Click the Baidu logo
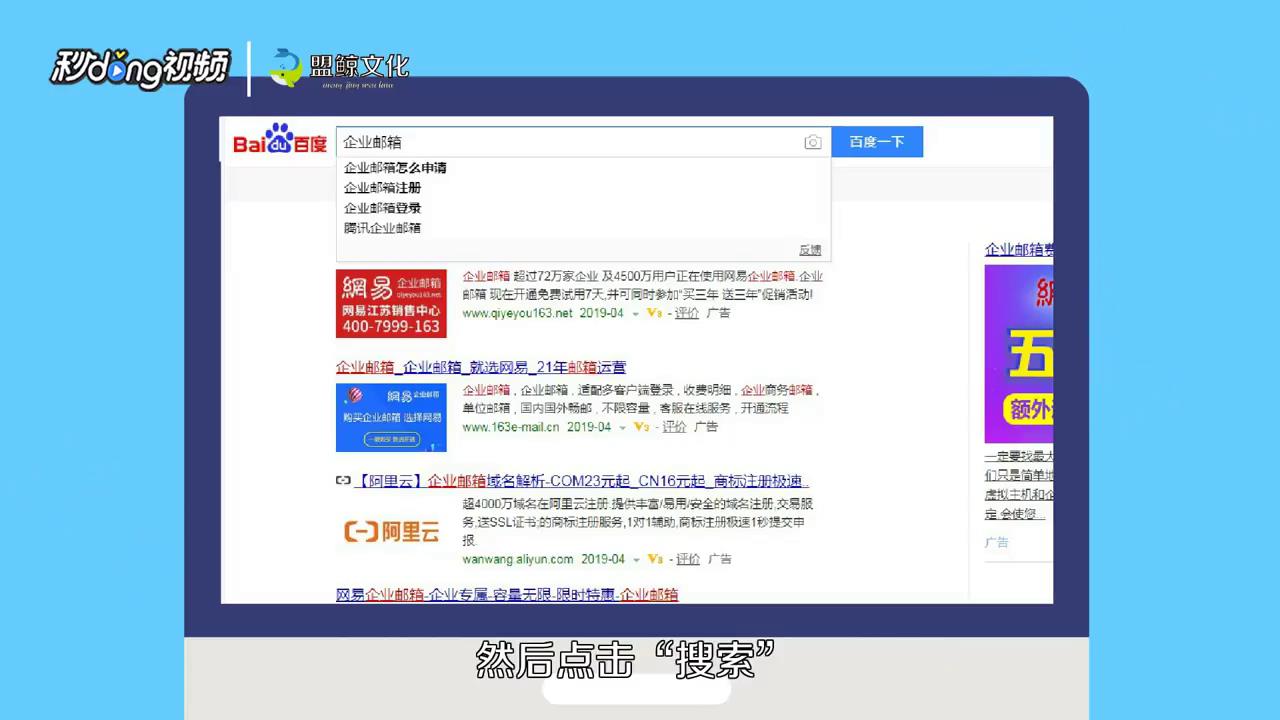 click(280, 141)
